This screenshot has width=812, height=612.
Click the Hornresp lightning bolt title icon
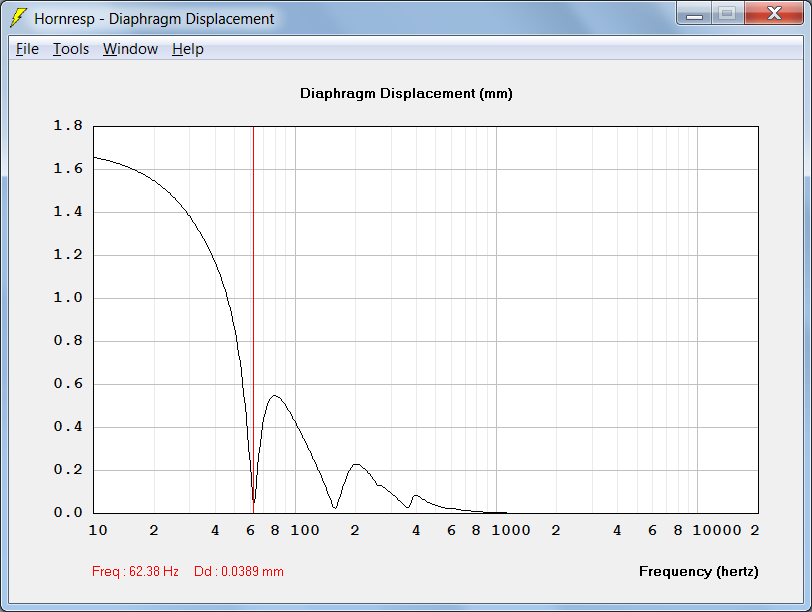(x=19, y=18)
